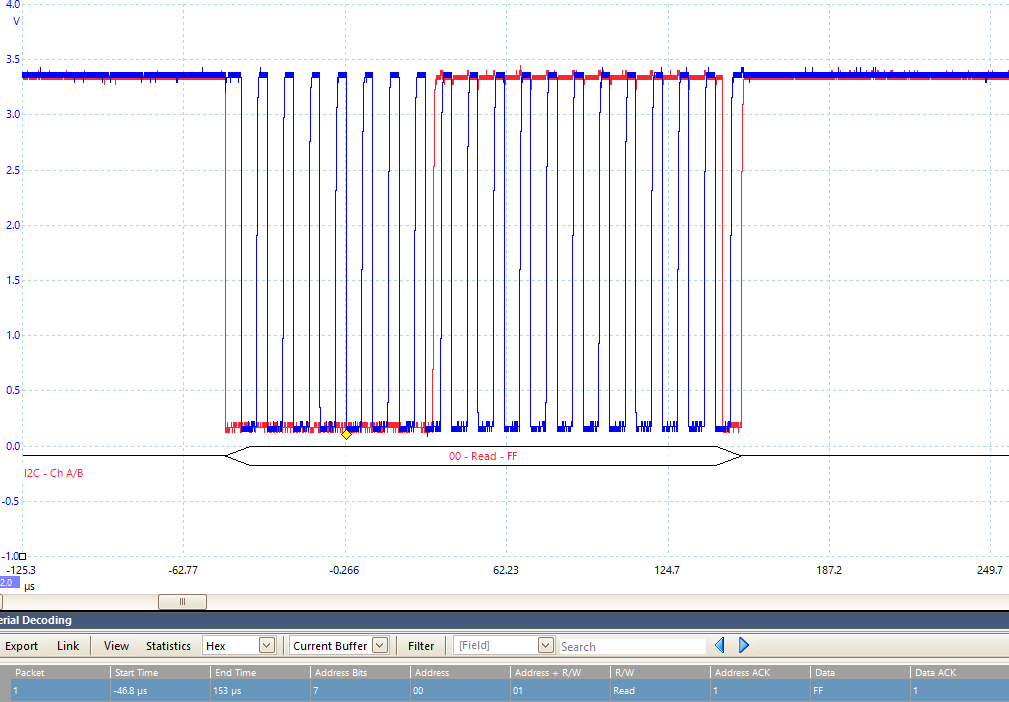Click the End Time column header
Screen dimensions: 1009x702
tap(261, 672)
